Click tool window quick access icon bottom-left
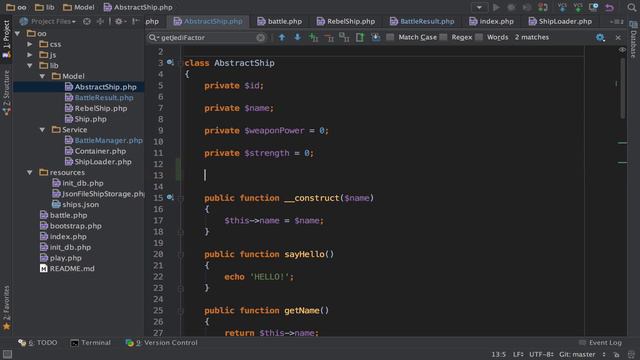This screenshot has width=640, height=360. [7, 354]
